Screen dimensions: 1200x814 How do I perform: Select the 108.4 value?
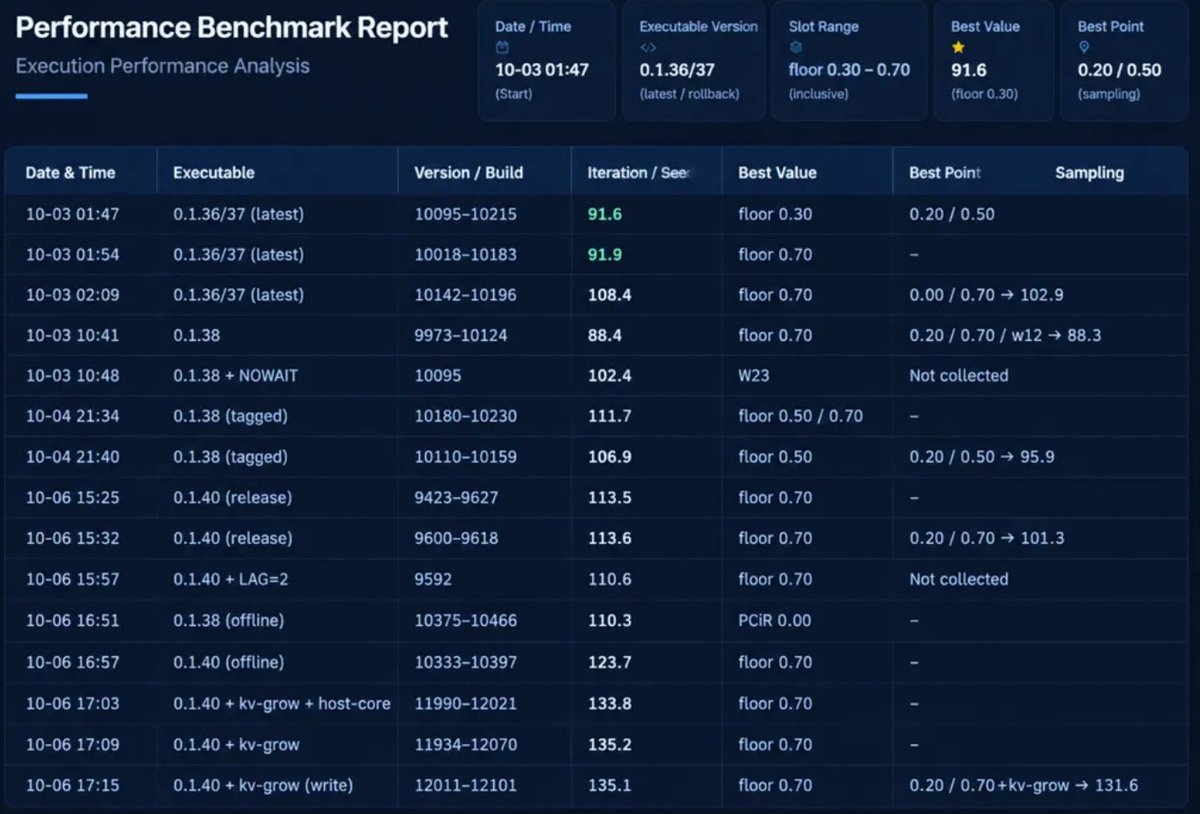click(609, 295)
